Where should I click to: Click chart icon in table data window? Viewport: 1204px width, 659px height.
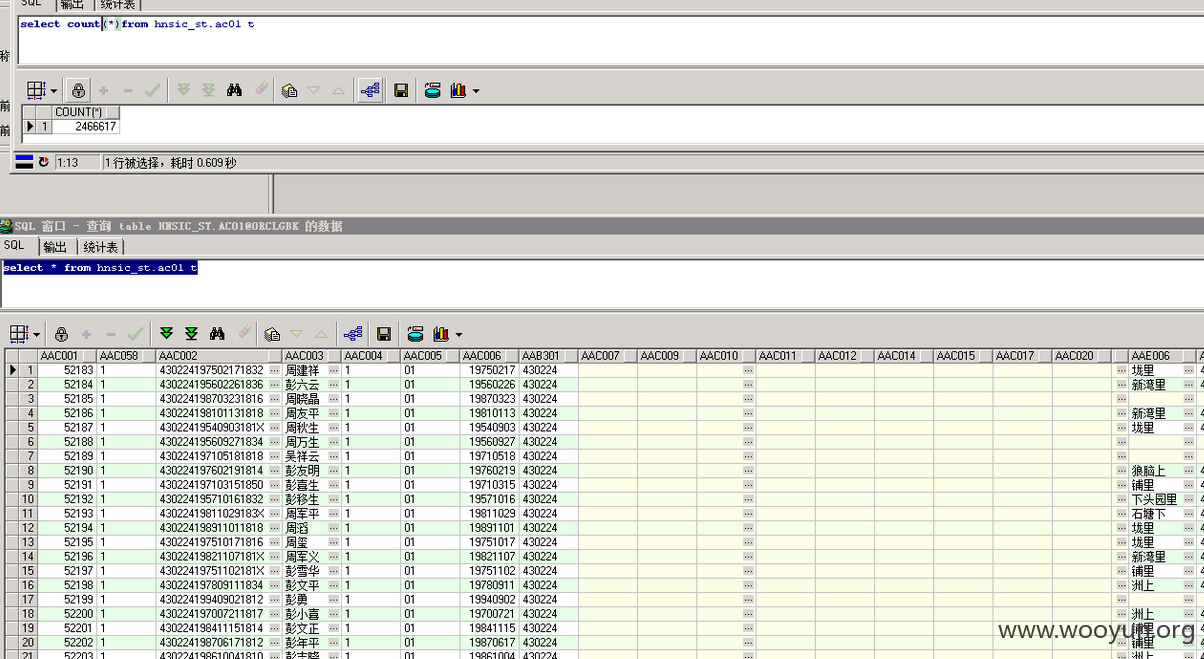tap(441, 334)
